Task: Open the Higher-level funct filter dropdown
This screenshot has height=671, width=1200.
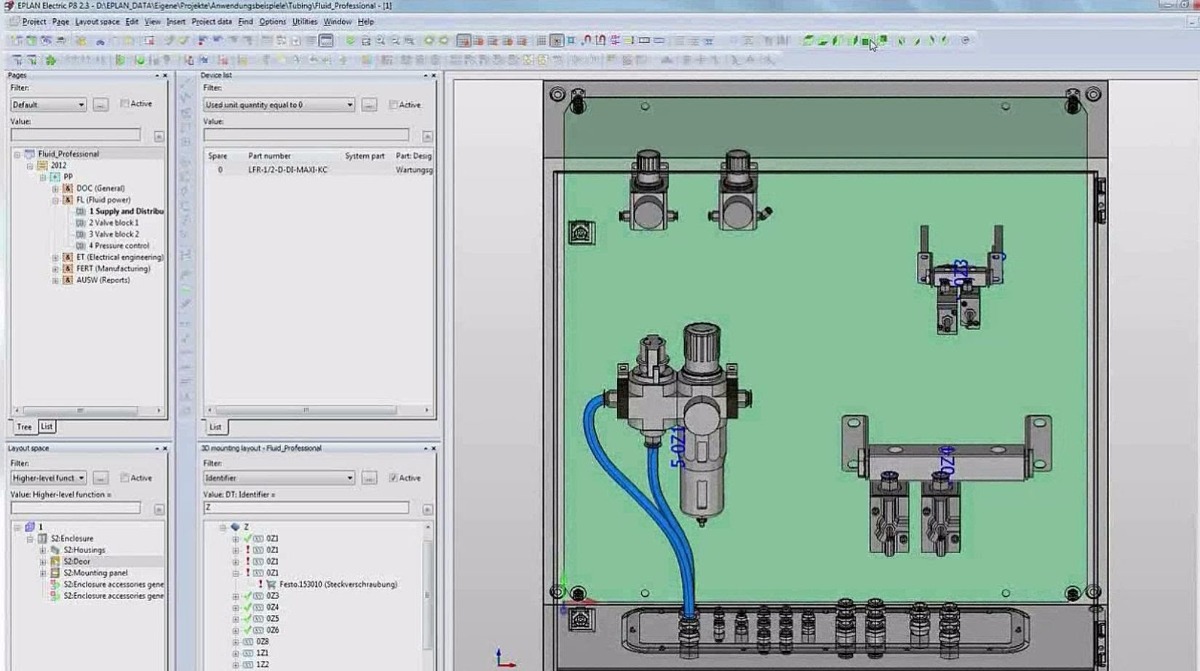Action: (81, 479)
